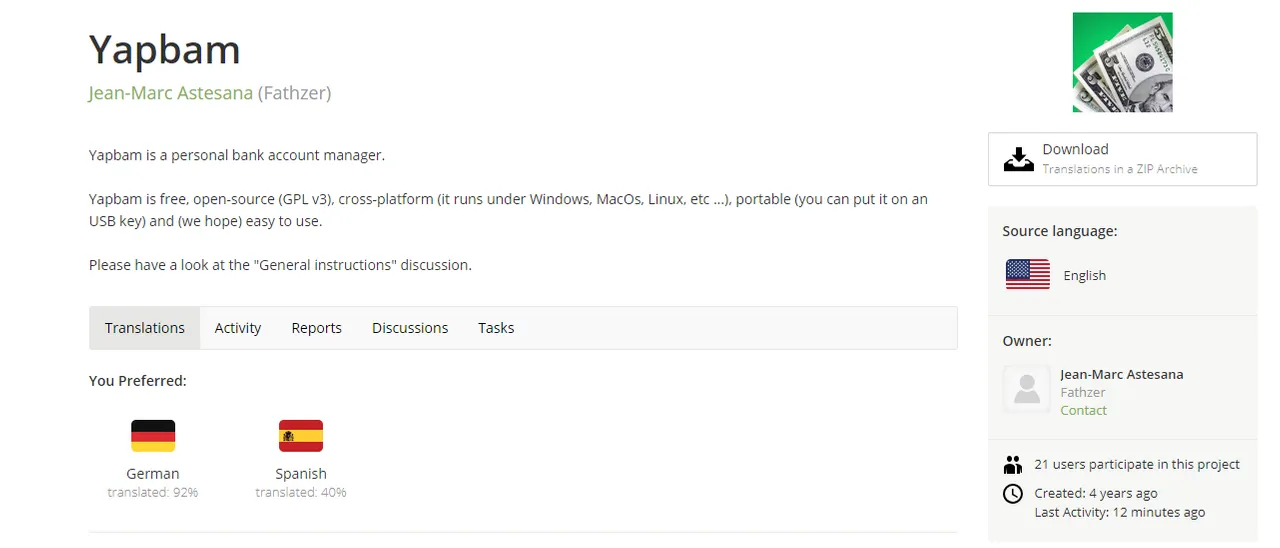Click the Download tray icon
The height and width of the screenshot is (548, 1280).
1018,159
